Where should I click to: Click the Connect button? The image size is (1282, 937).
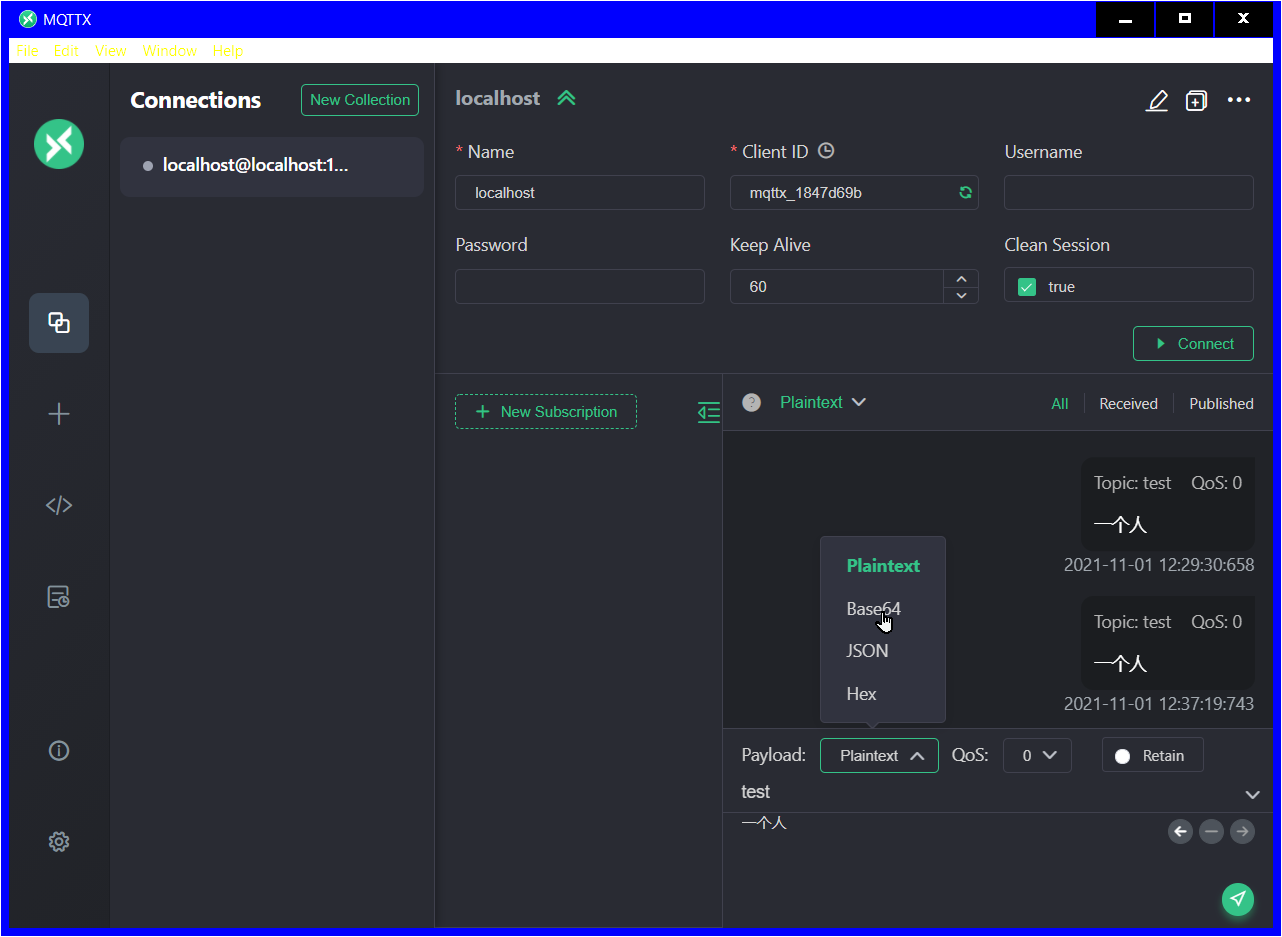click(1193, 343)
